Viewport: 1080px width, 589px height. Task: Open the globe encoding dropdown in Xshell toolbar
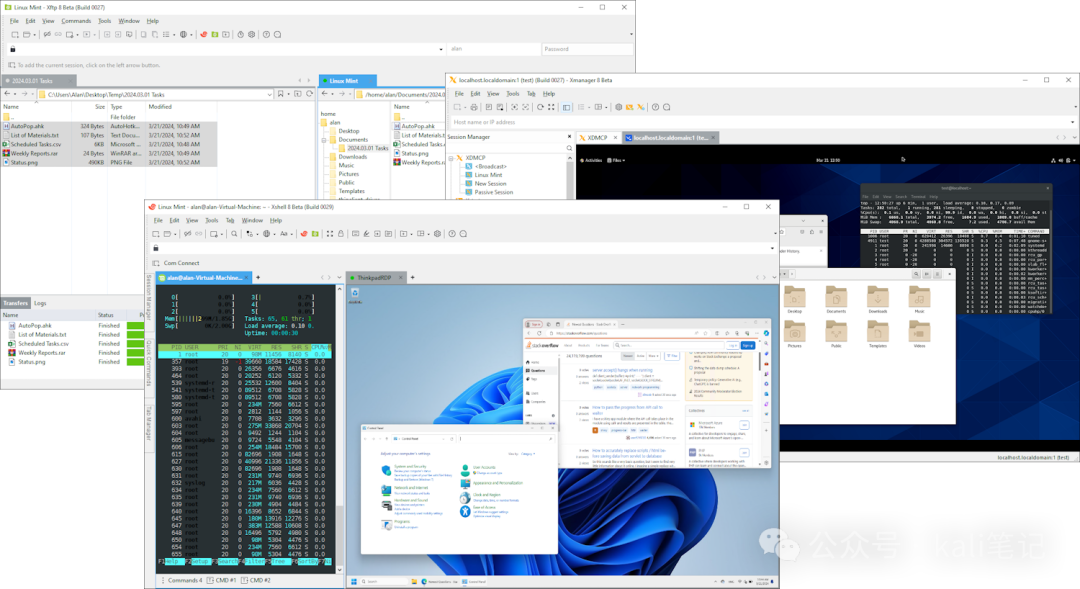click(275, 234)
